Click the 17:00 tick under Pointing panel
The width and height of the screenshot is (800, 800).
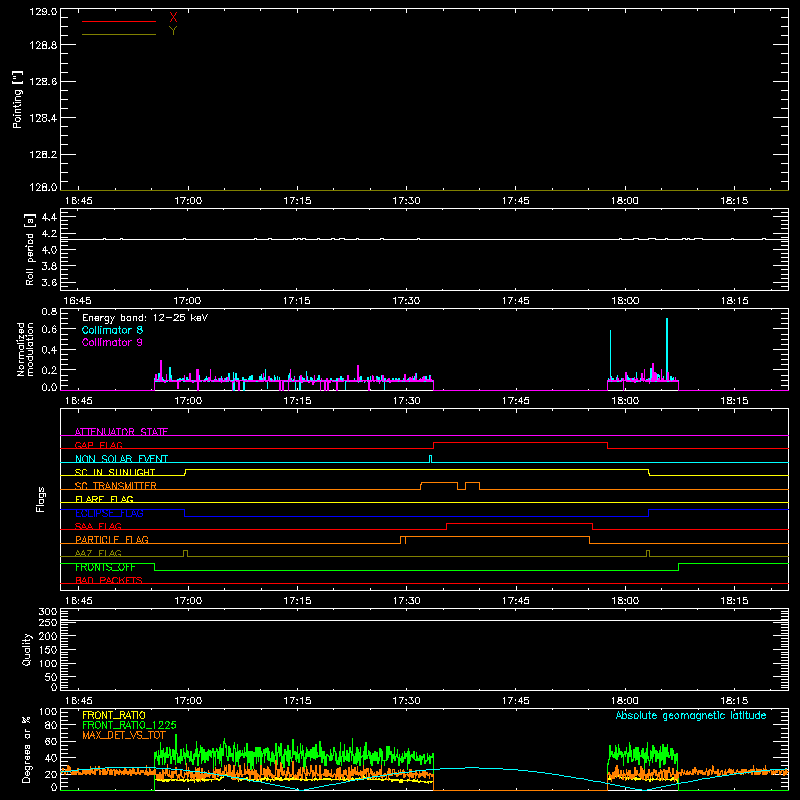point(188,201)
